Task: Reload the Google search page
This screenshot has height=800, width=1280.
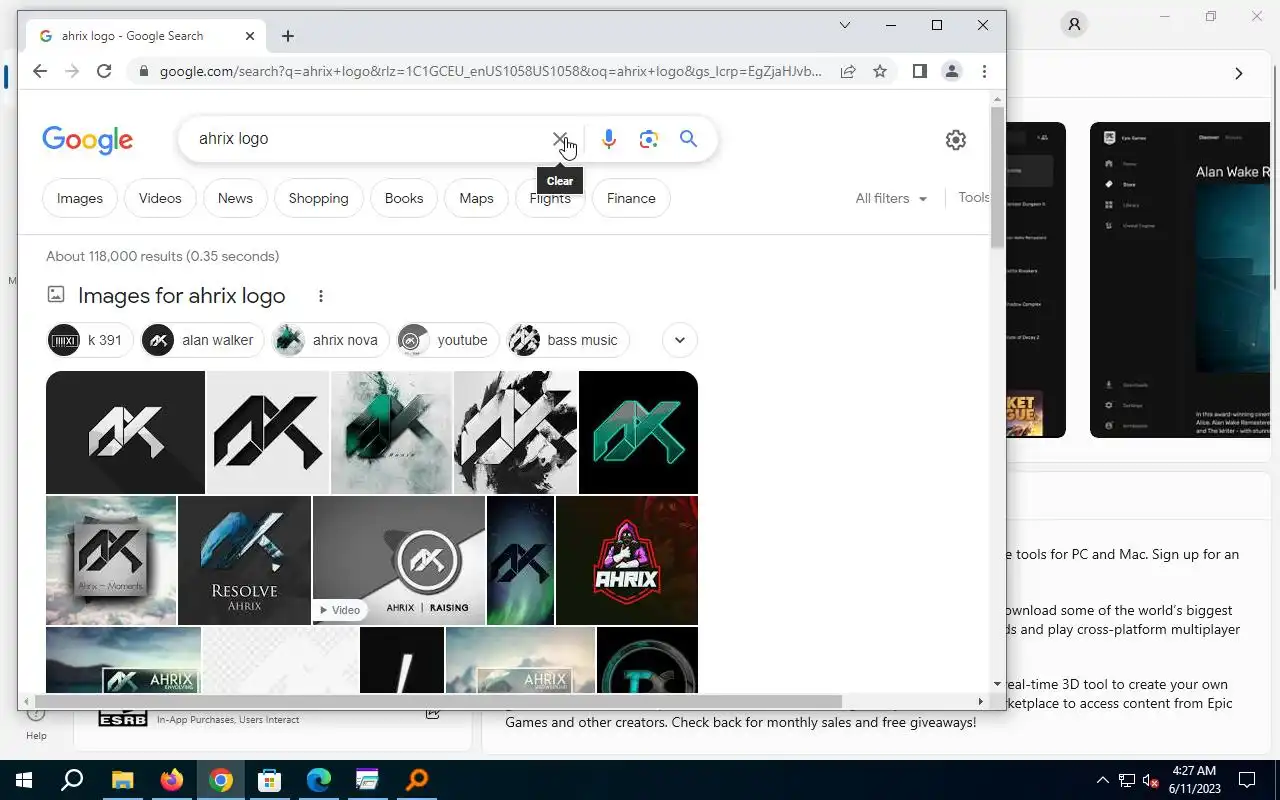Action: click(104, 71)
